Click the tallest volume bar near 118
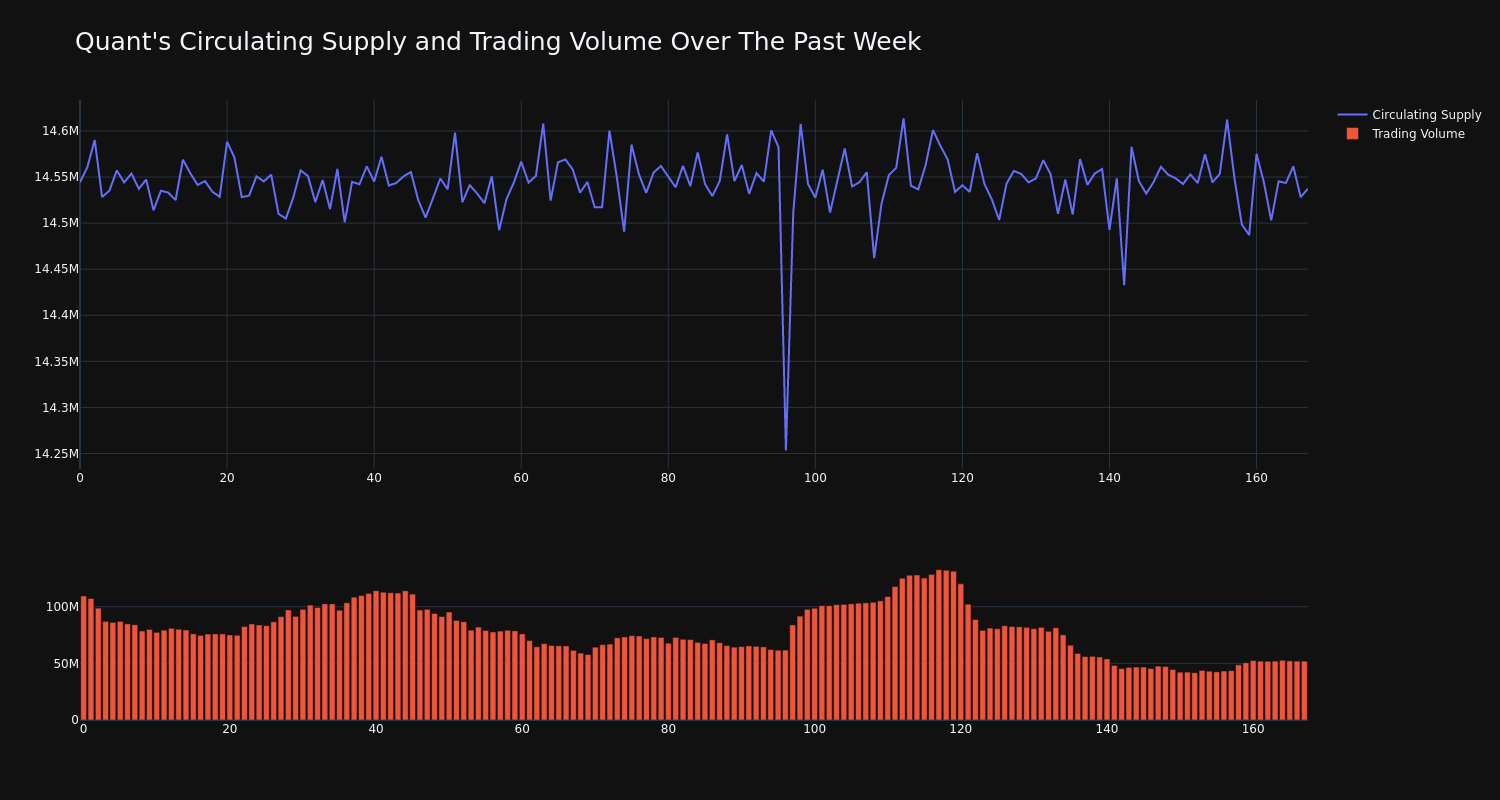 [939, 645]
